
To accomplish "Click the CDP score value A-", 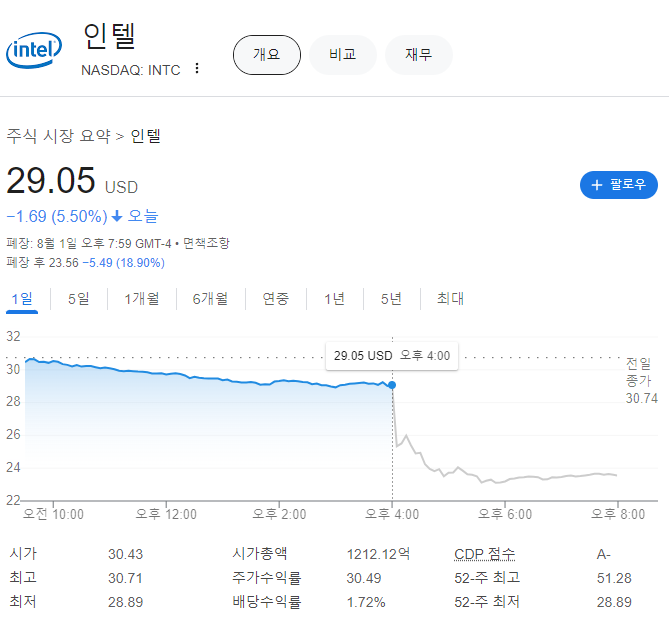I will coord(603,554).
